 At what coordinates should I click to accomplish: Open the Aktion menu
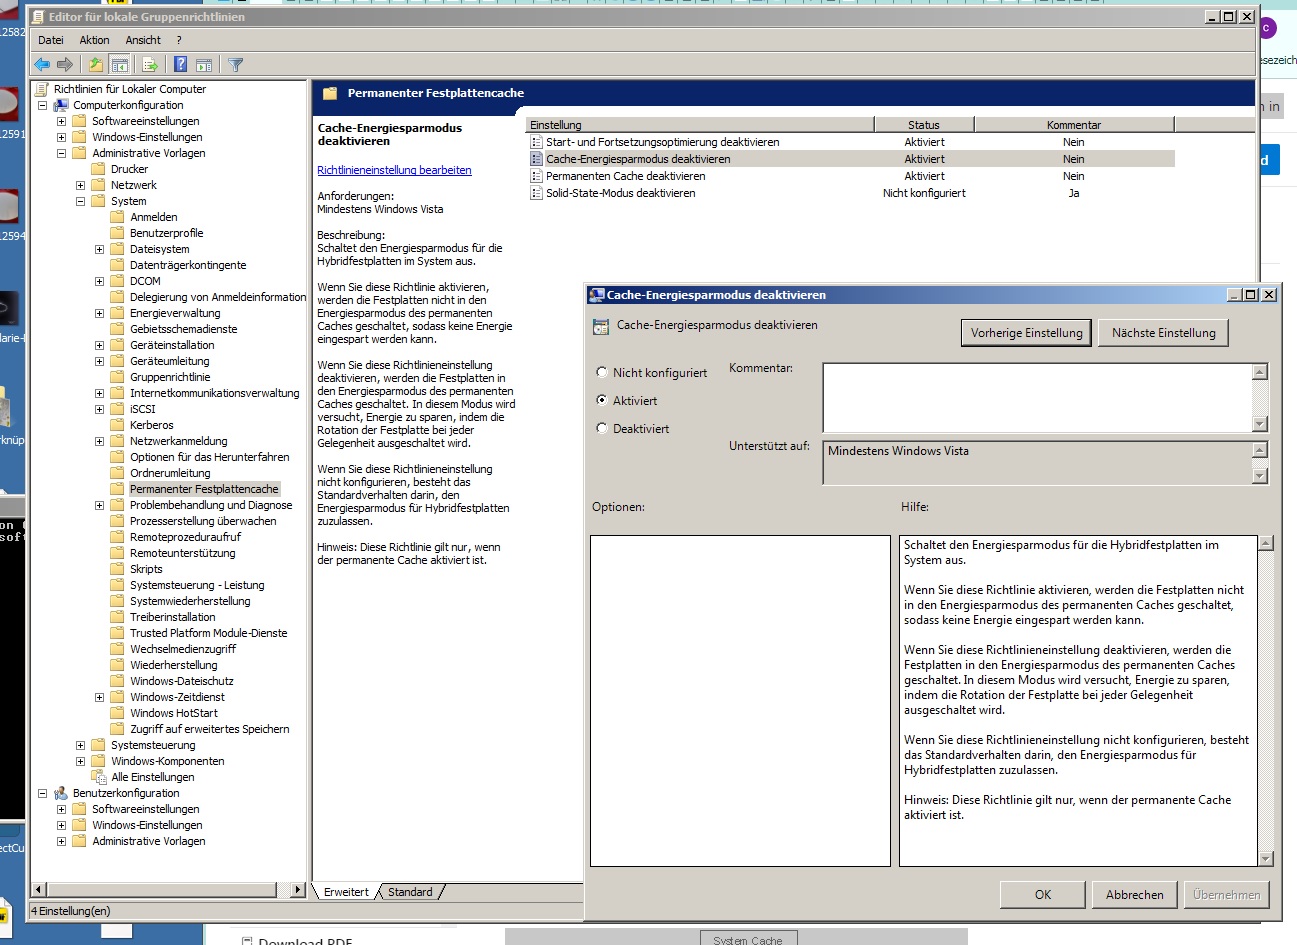(x=94, y=40)
